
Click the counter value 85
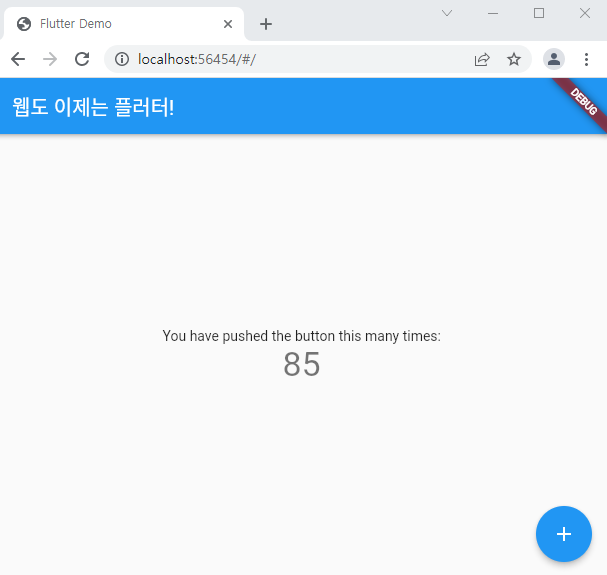pyautogui.click(x=302, y=364)
